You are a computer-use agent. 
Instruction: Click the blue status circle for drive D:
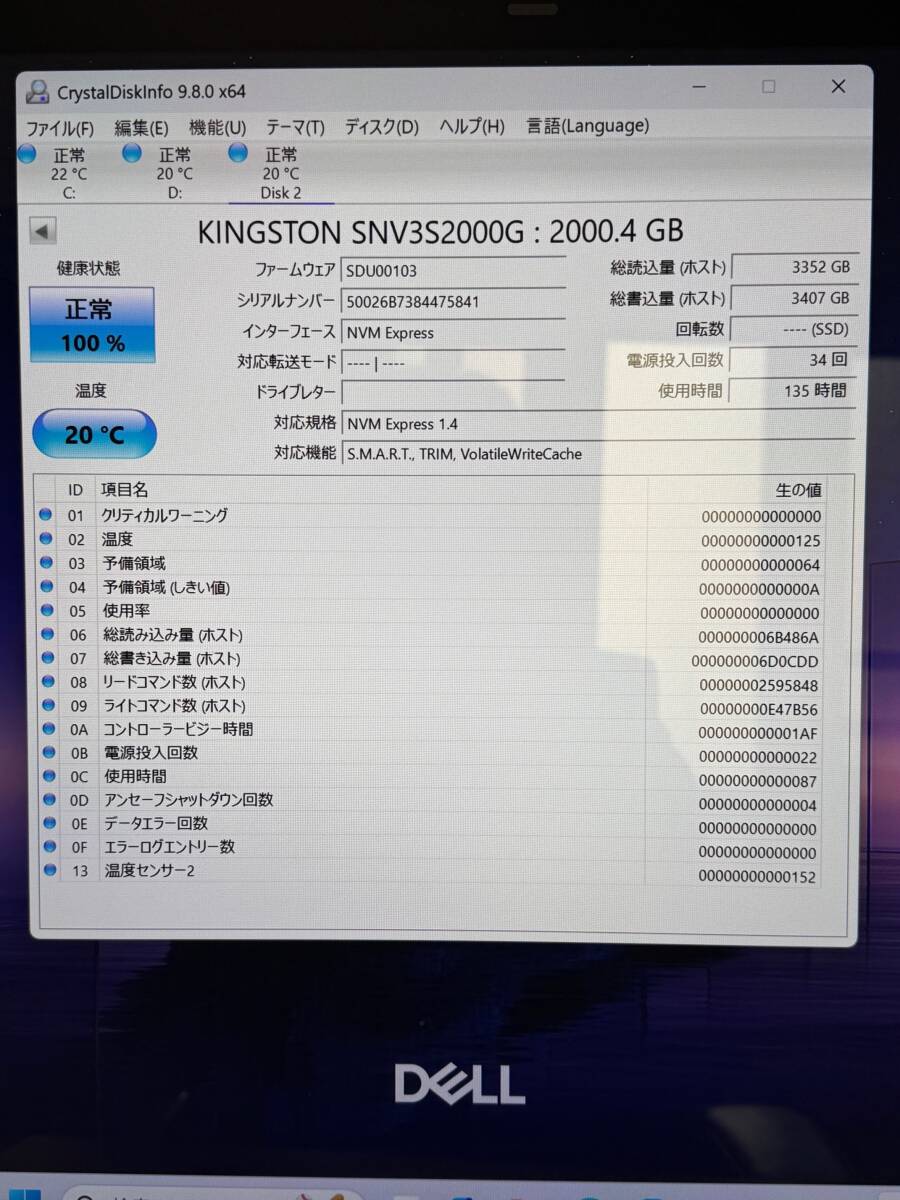coord(132,153)
